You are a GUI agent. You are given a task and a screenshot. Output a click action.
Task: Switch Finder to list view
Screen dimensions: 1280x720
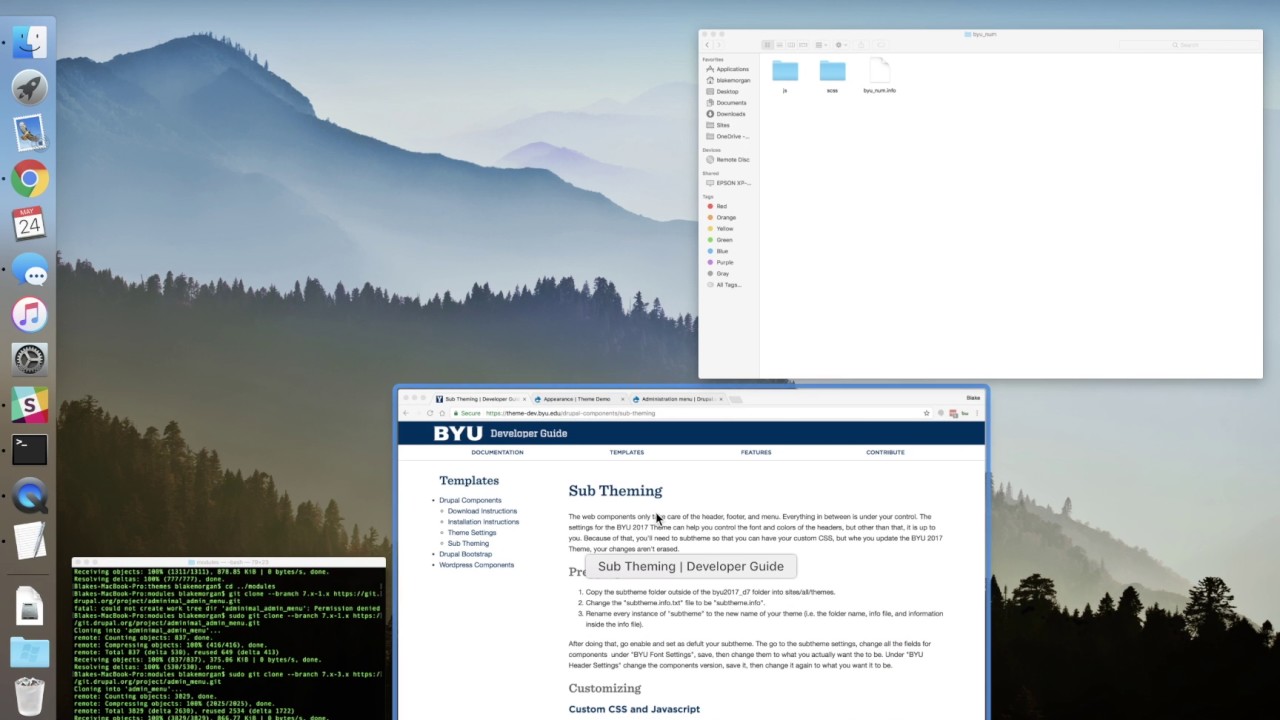coord(779,45)
